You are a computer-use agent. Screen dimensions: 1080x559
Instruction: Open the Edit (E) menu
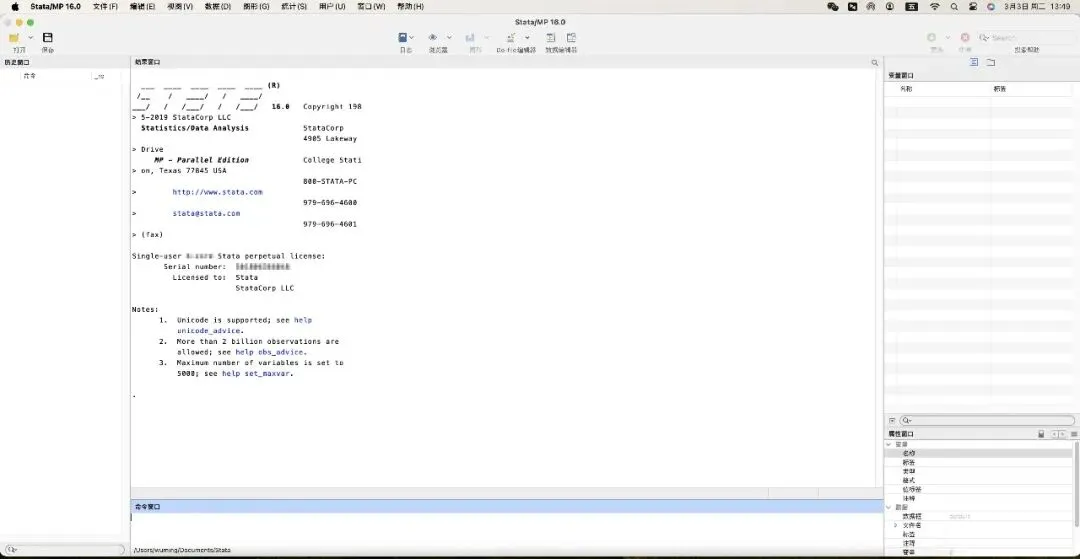point(143,6)
